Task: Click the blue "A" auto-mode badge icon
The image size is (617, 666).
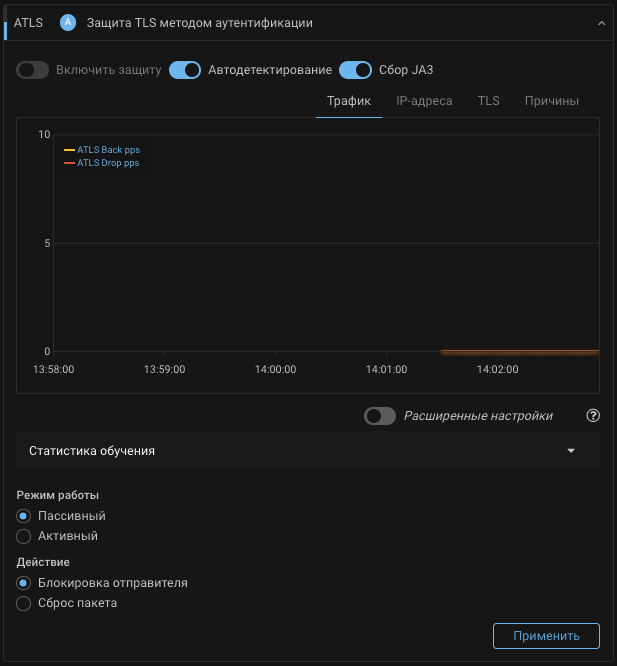Action: (68, 22)
